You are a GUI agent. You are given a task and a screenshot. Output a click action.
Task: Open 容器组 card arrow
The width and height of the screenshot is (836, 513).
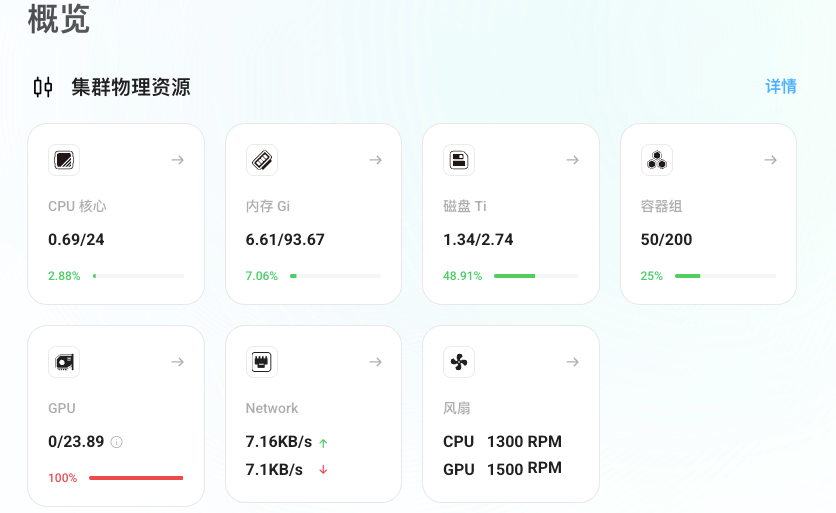tap(770, 160)
